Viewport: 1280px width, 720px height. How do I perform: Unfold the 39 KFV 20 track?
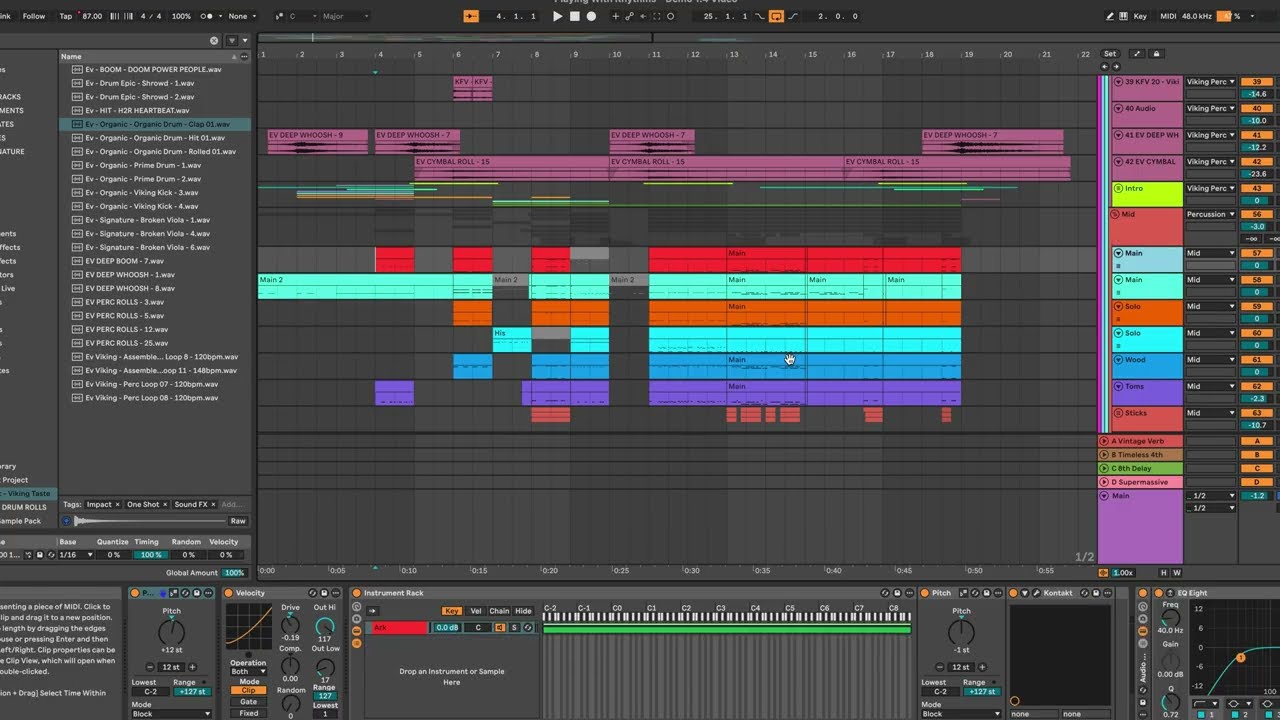1118,82
